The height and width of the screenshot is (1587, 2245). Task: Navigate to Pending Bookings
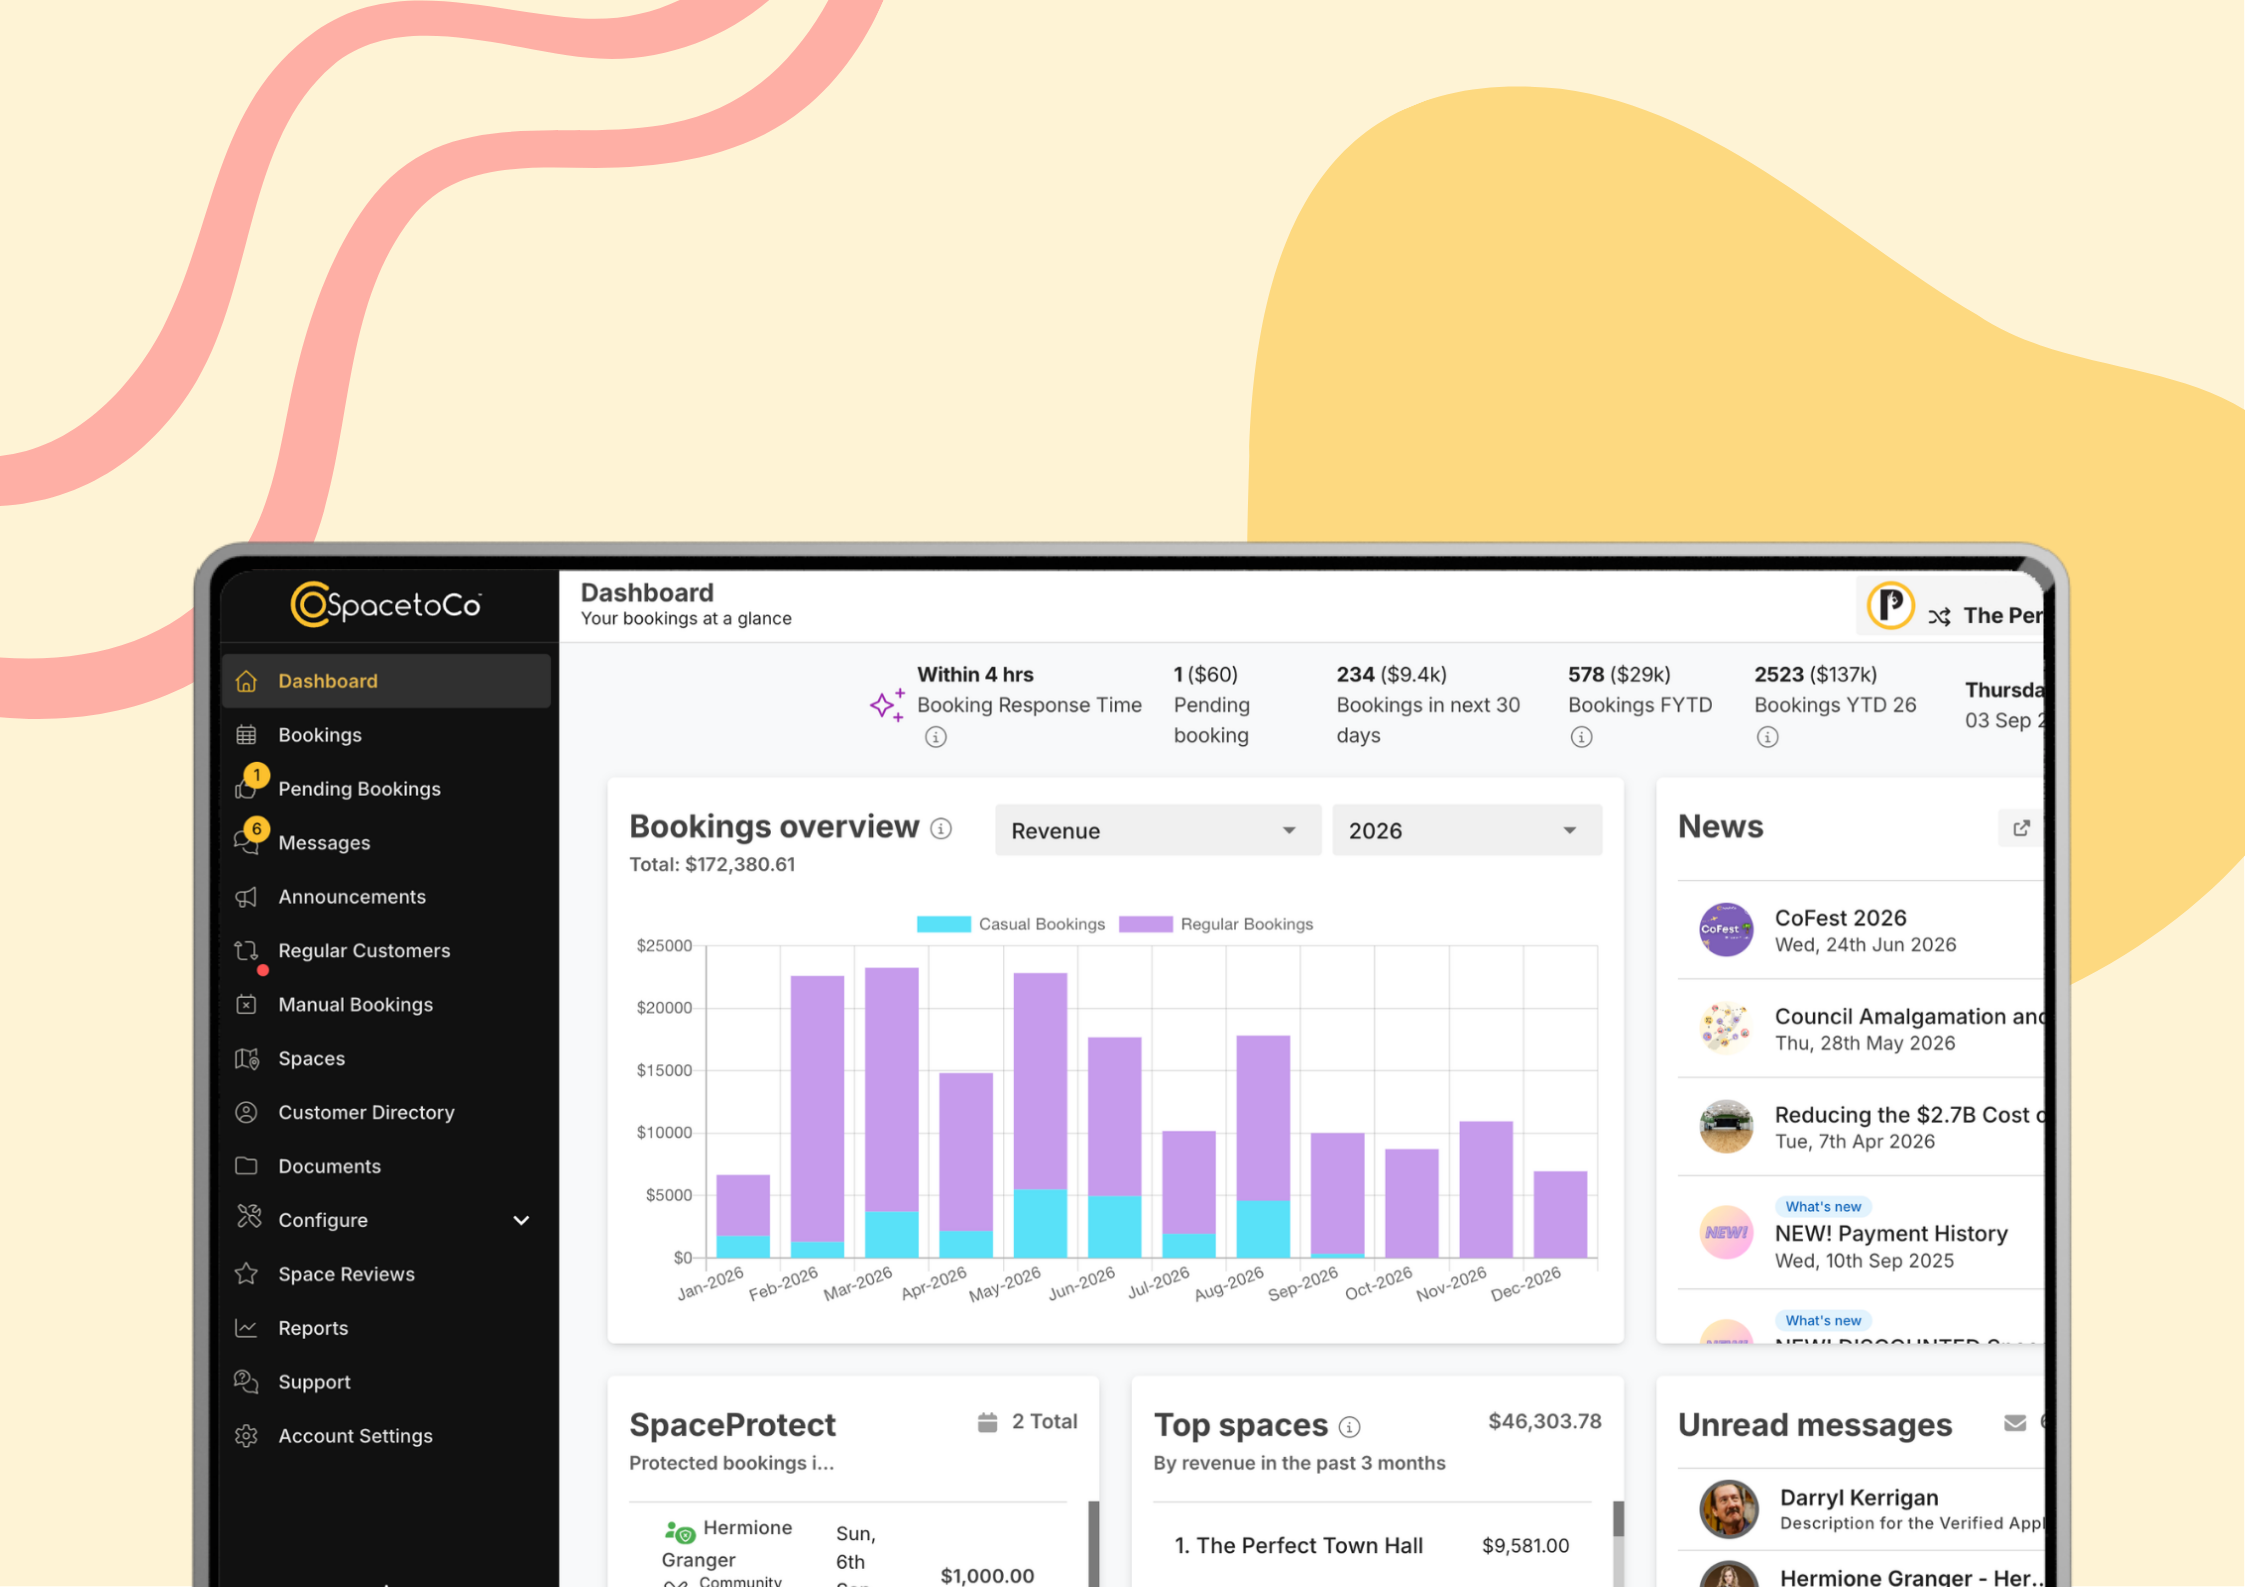click(387, 789)
